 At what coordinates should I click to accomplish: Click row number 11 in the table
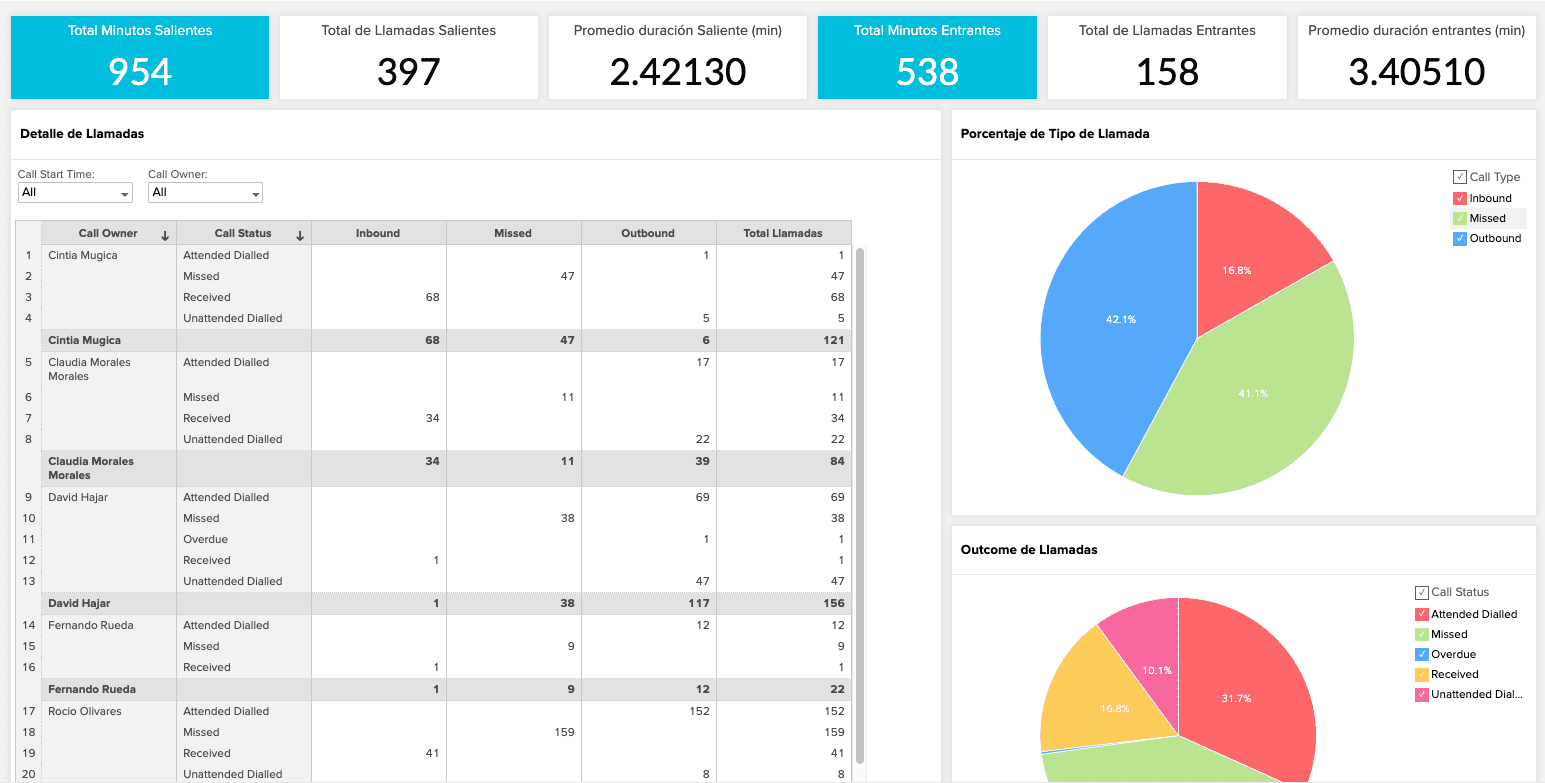(29, 539)
